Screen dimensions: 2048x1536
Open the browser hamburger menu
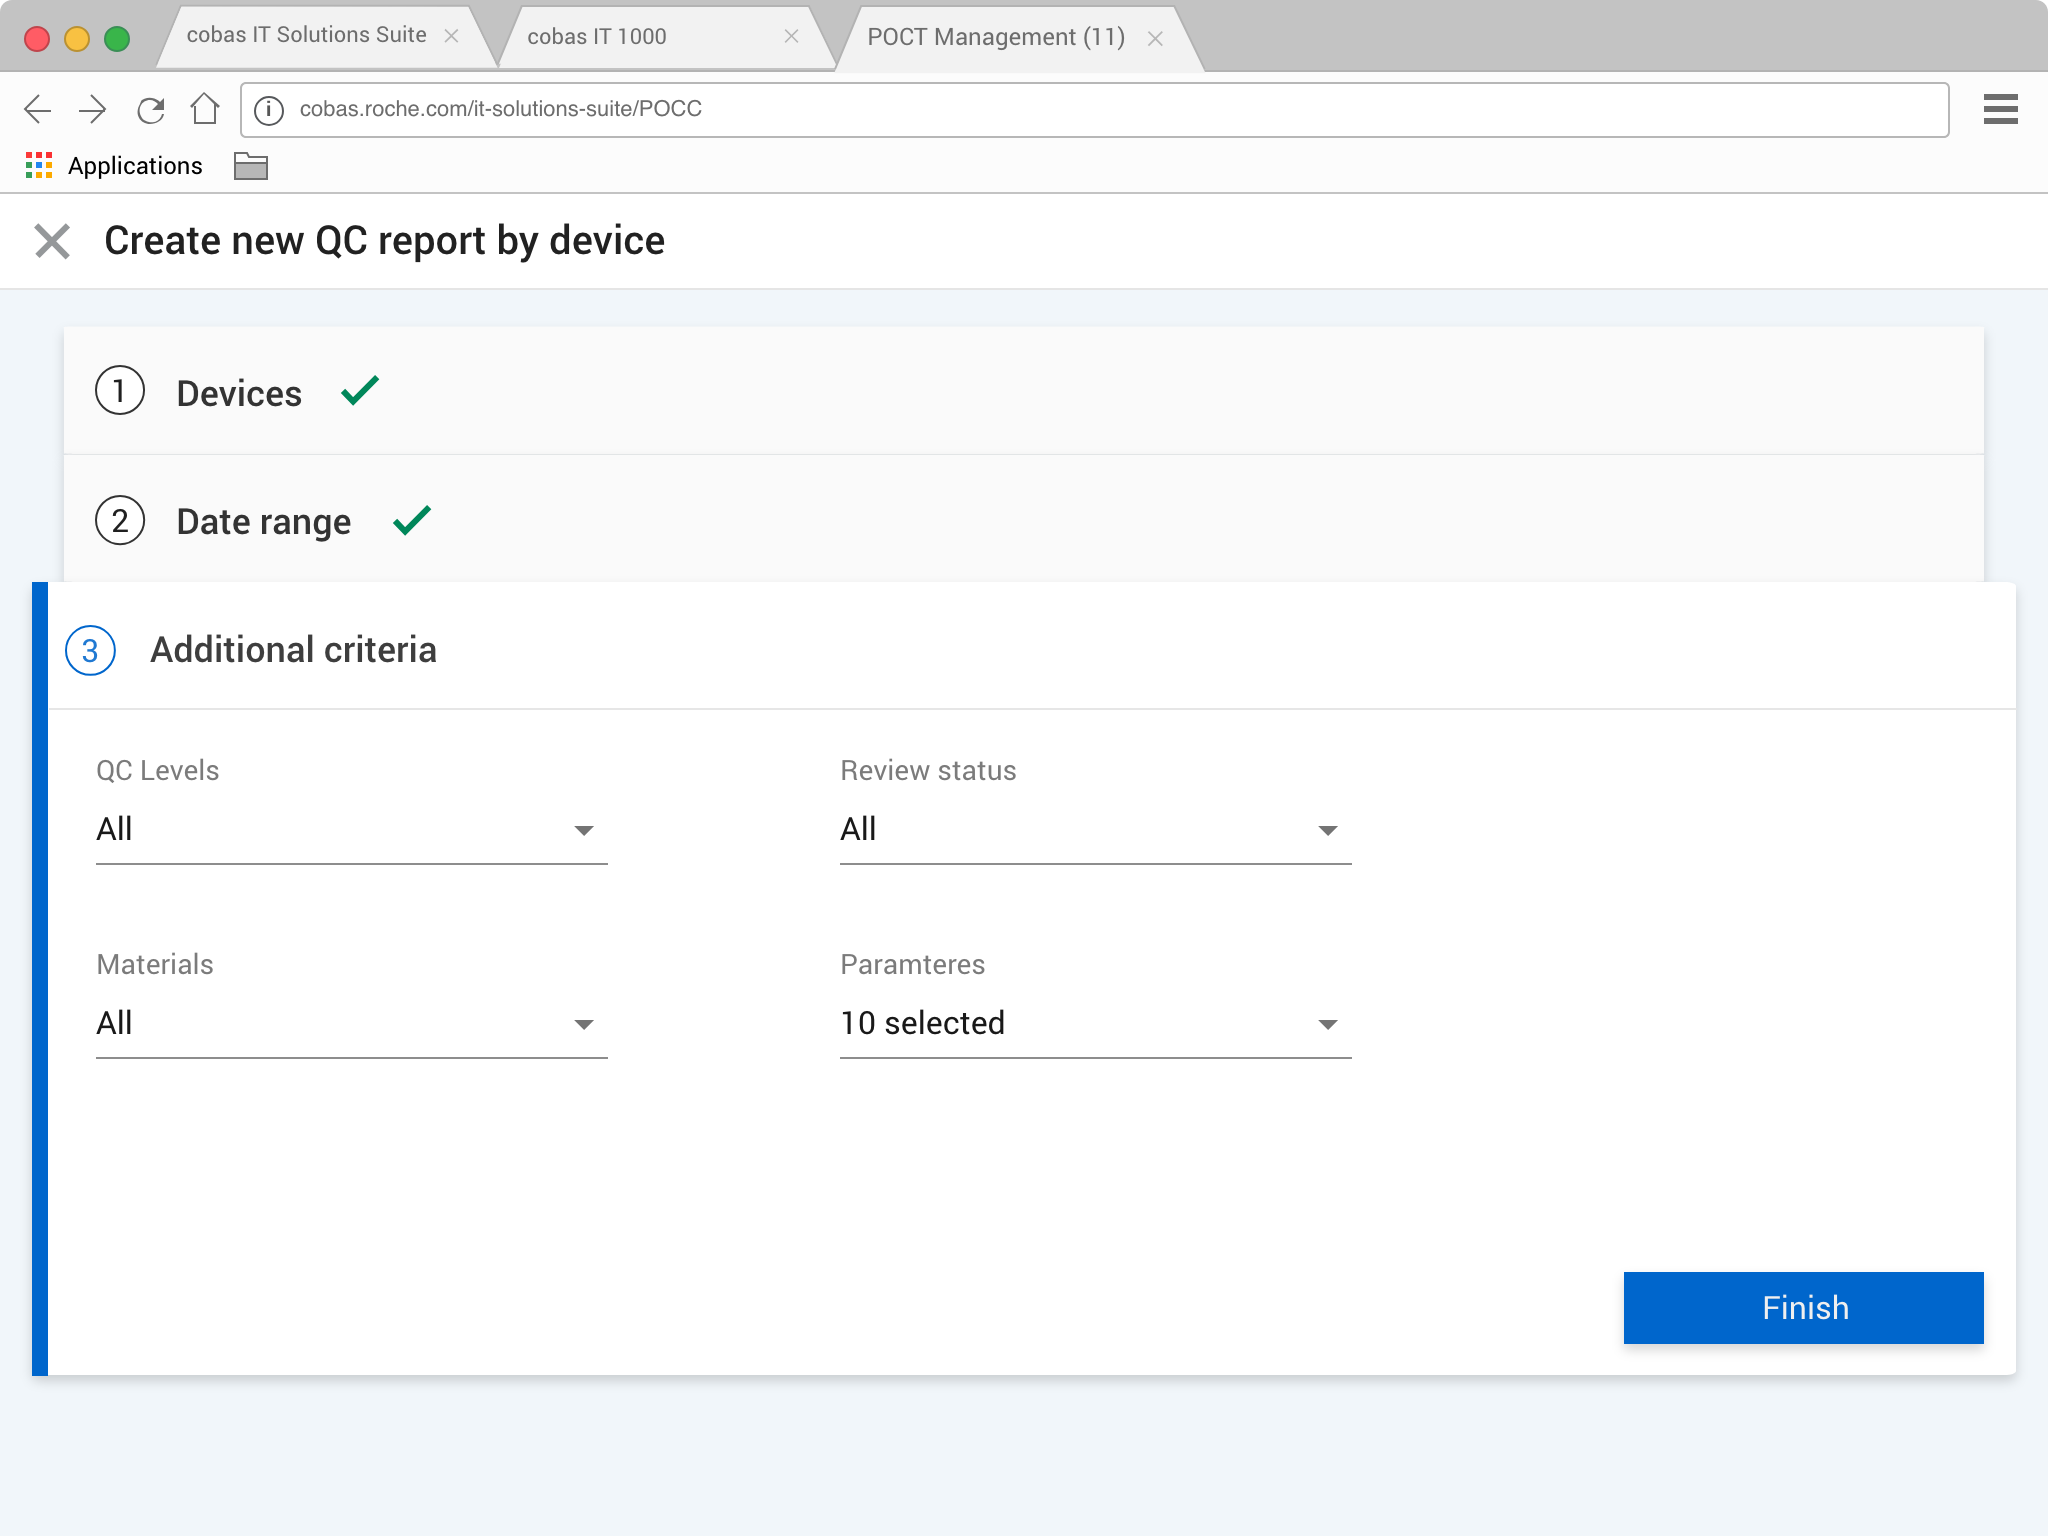click(x=2000, y=109)
